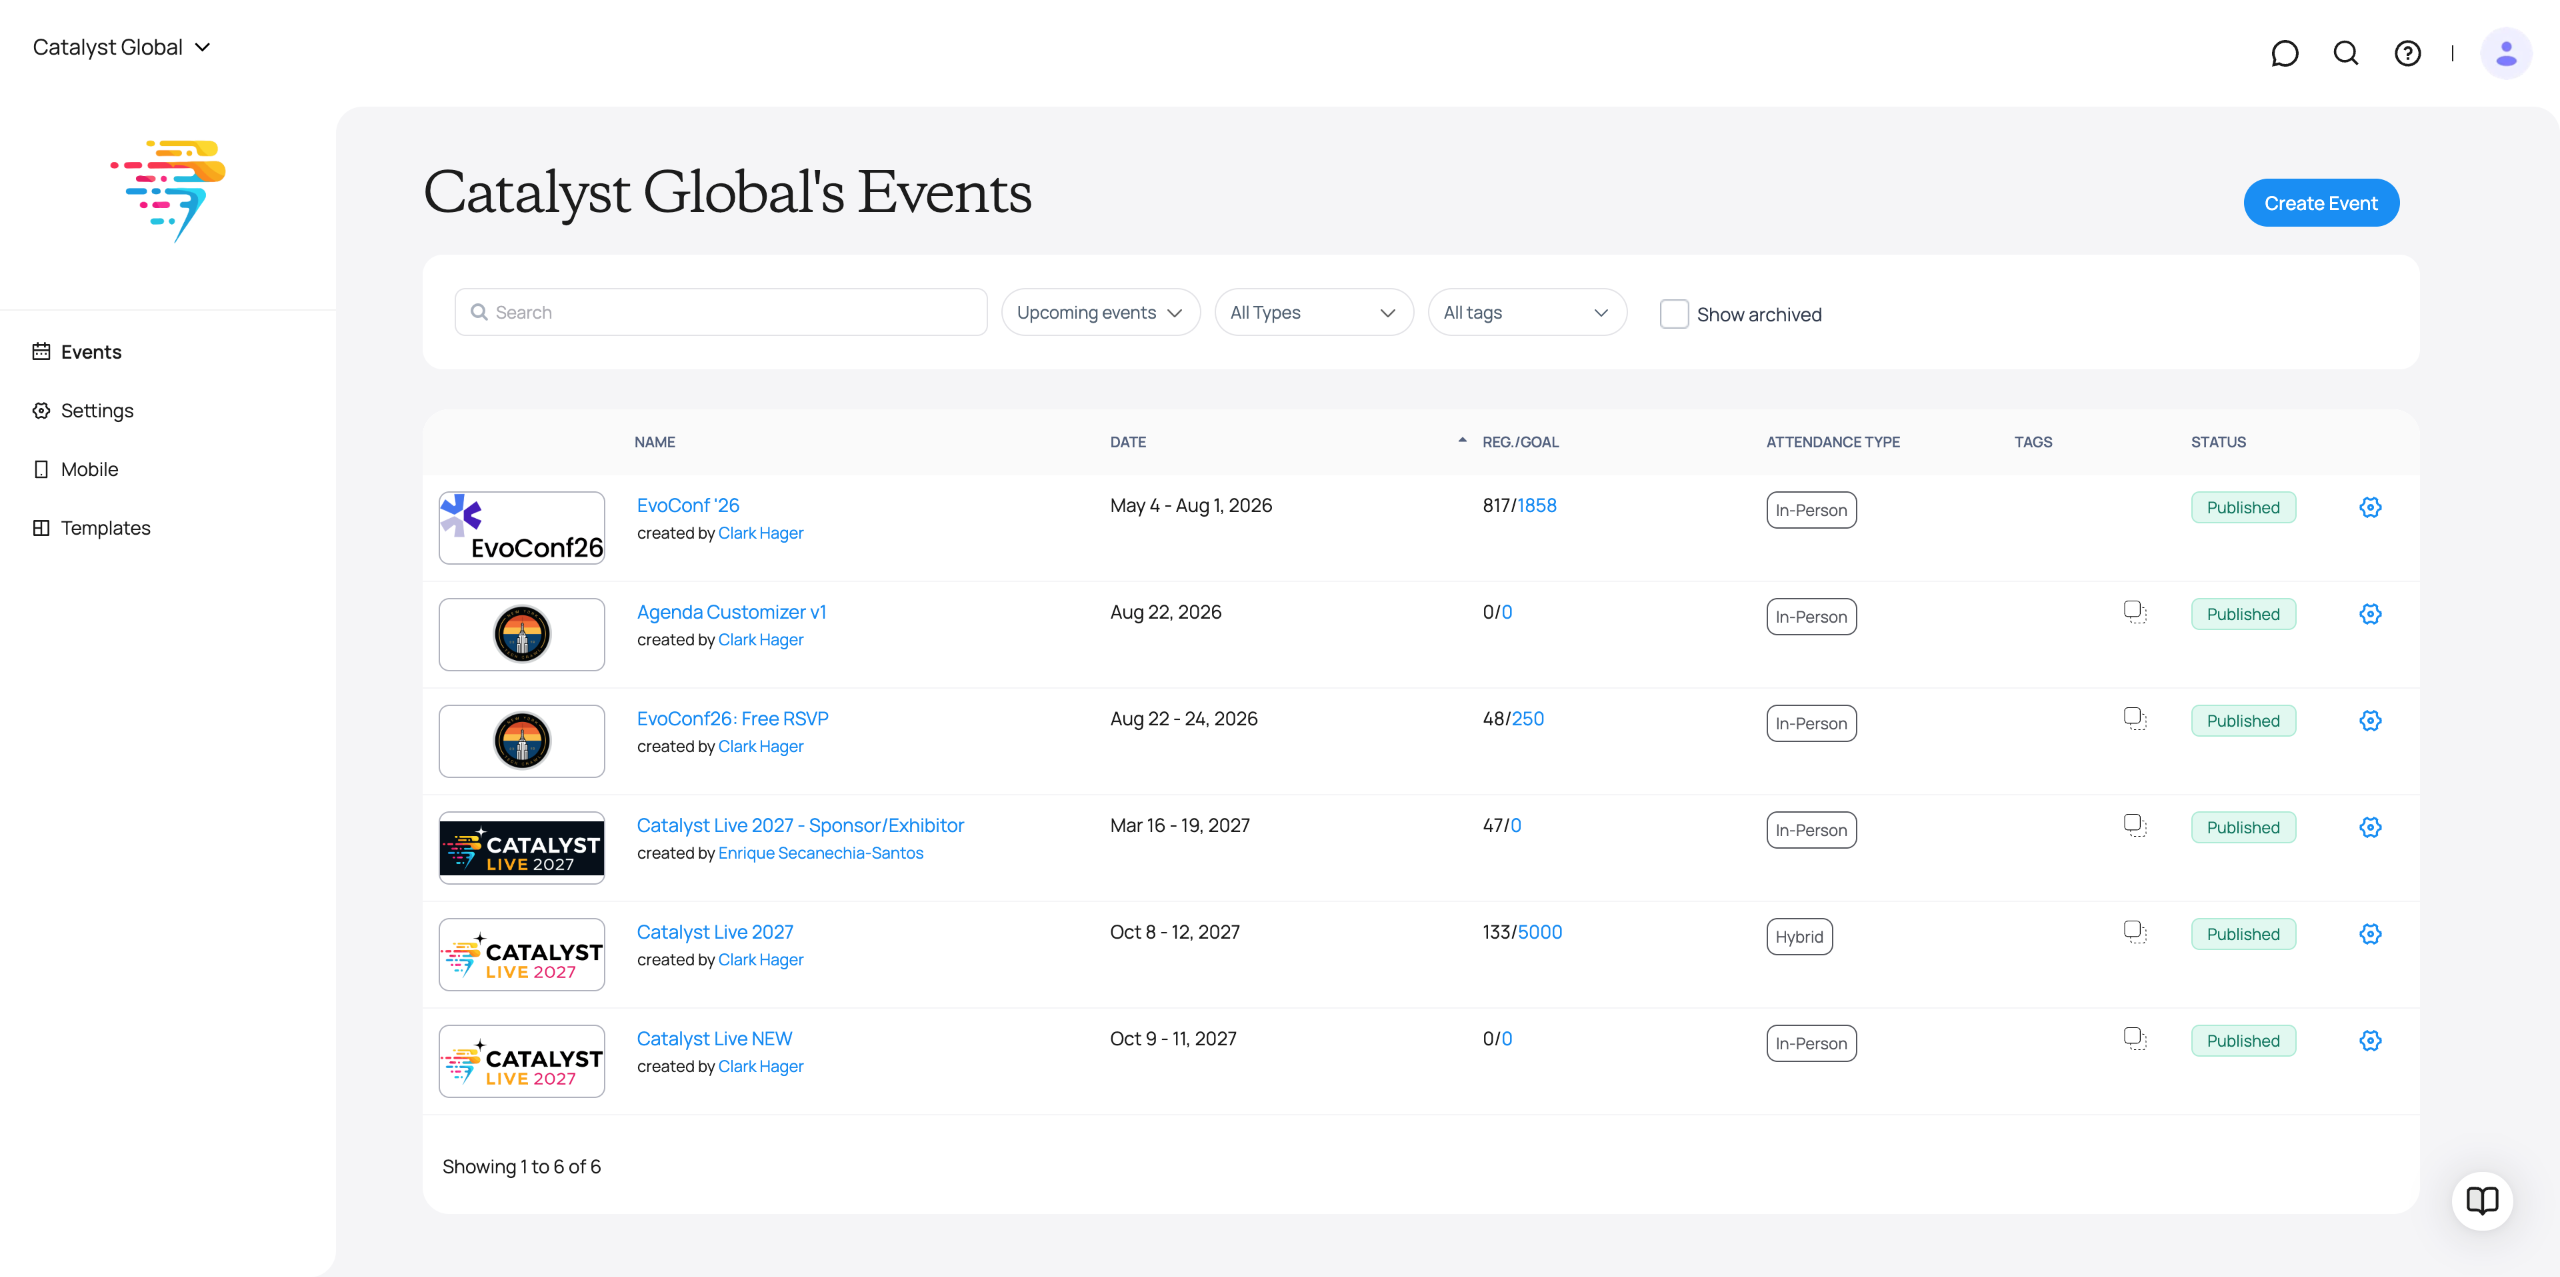Expand the Catalyst Global organization switcher
The image size is (2560, 1277).
click(121, 47)
